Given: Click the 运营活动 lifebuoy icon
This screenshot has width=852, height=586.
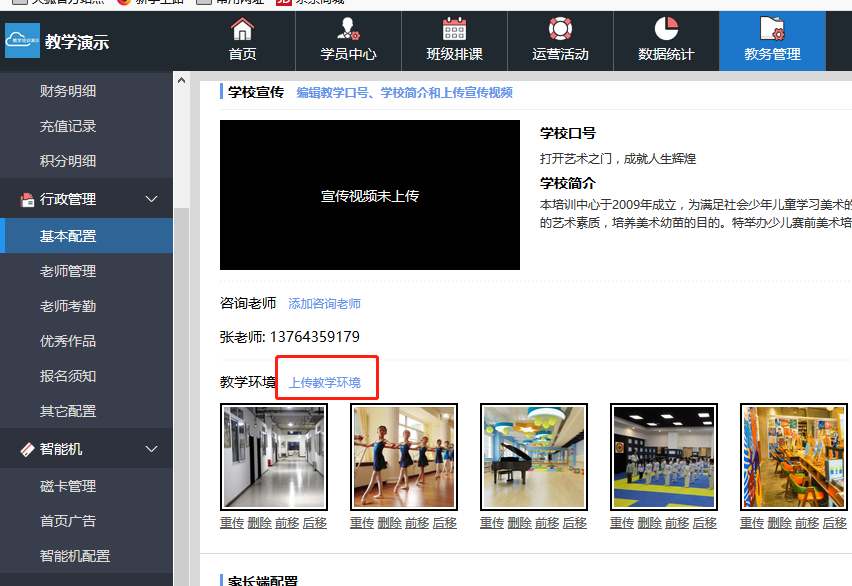Looking at the screenshot, I should (x=560, y=29).
